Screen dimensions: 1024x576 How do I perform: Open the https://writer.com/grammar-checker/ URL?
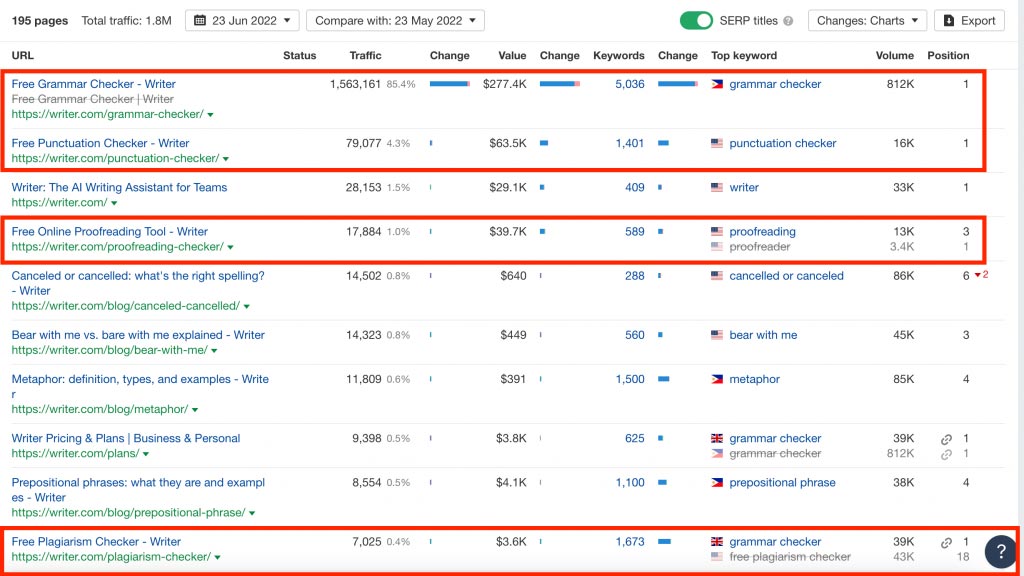[107, 114]
